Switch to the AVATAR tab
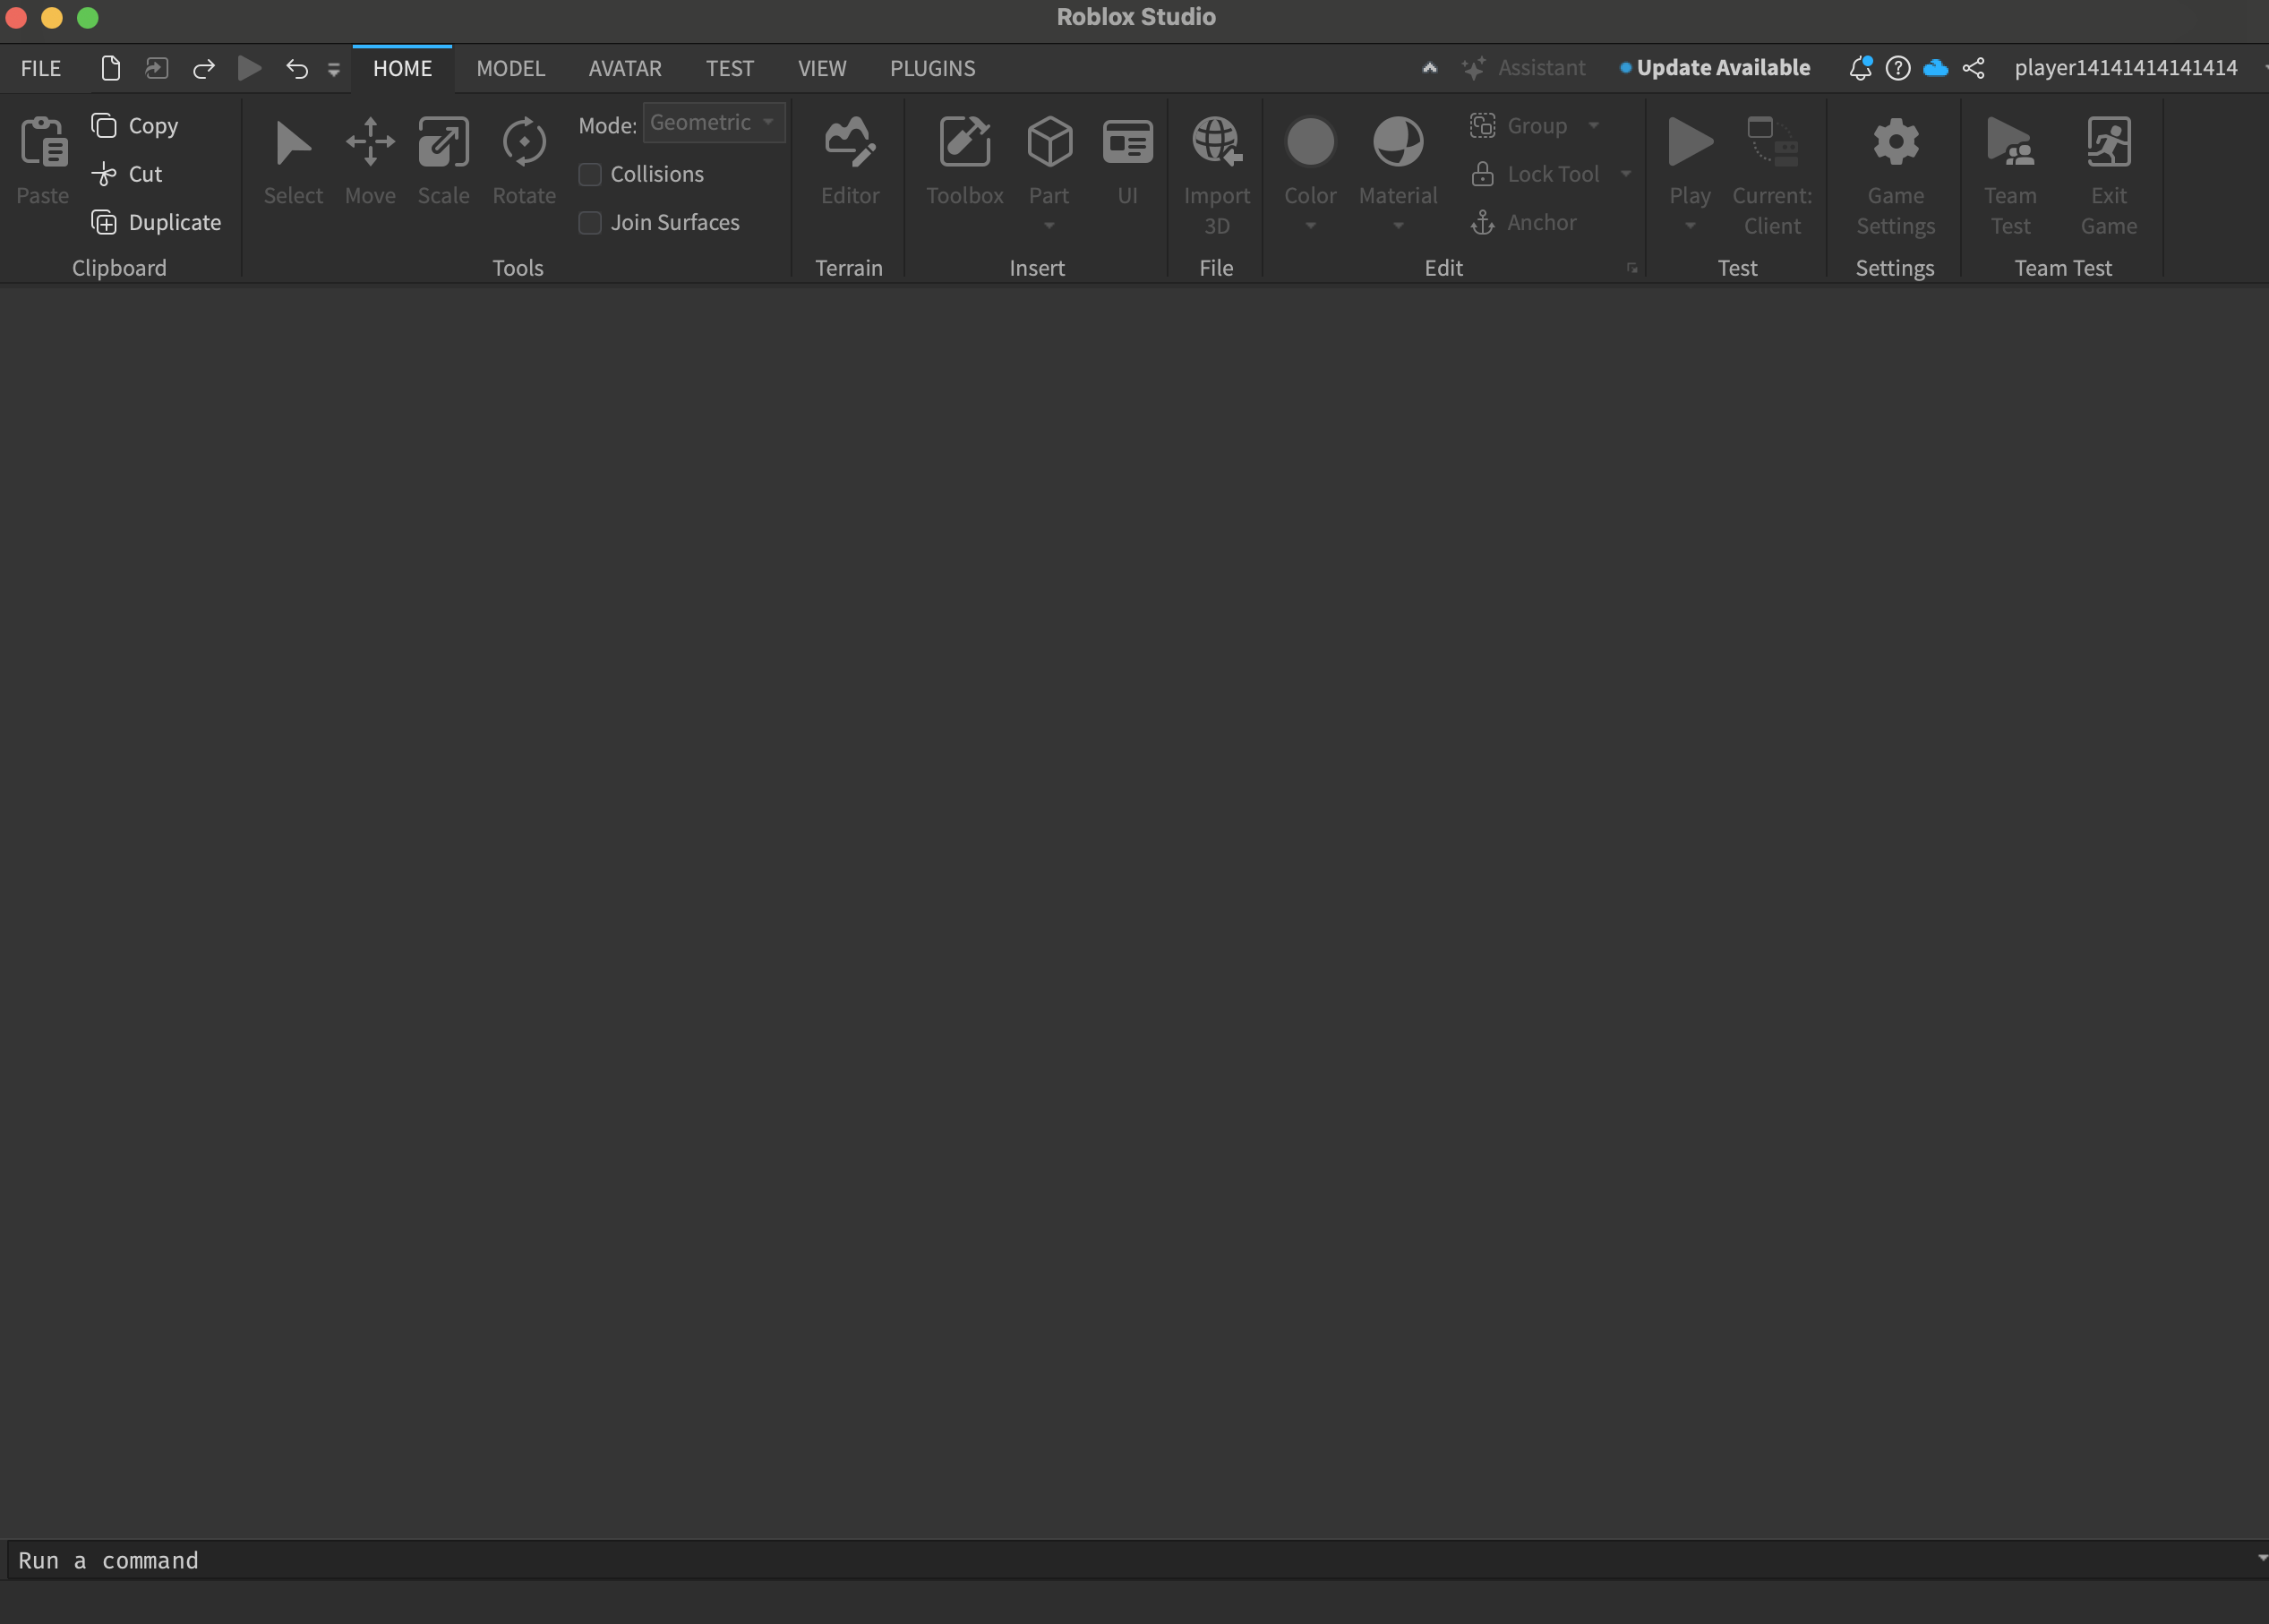This screenshot has height=1624, width=2269. coord(625,68)
